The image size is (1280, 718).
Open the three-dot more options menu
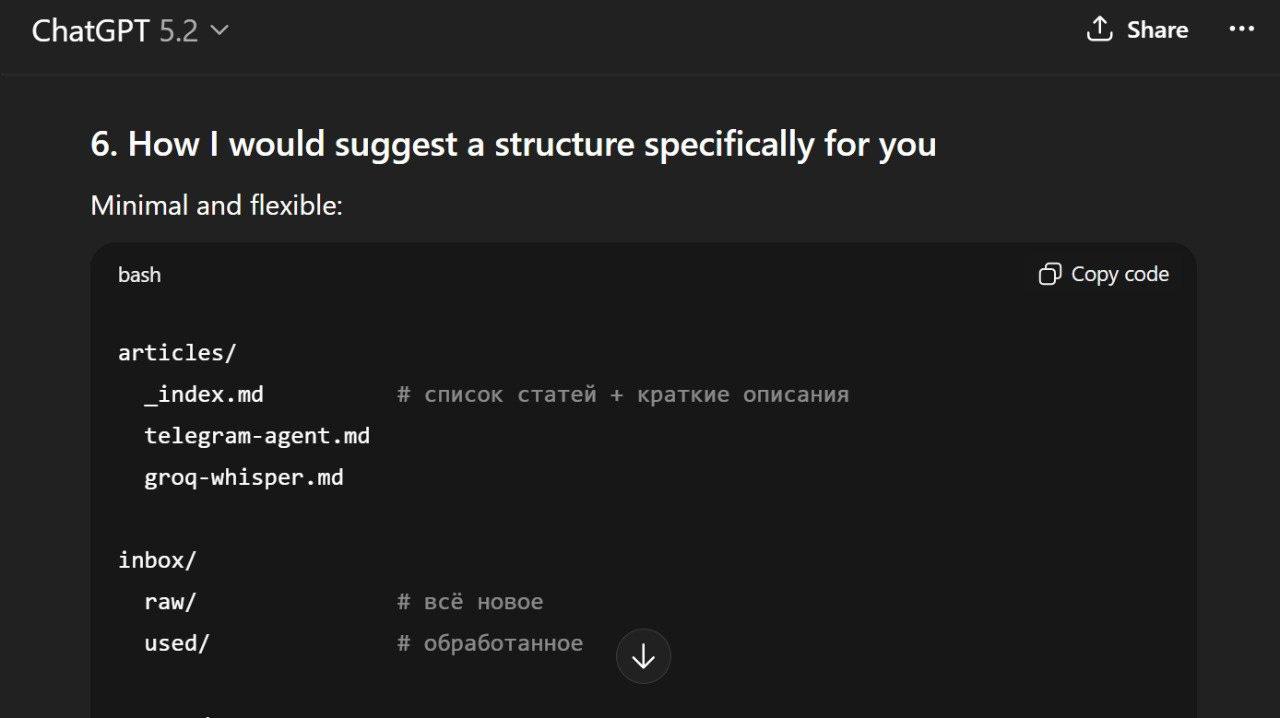(1241, 30)
